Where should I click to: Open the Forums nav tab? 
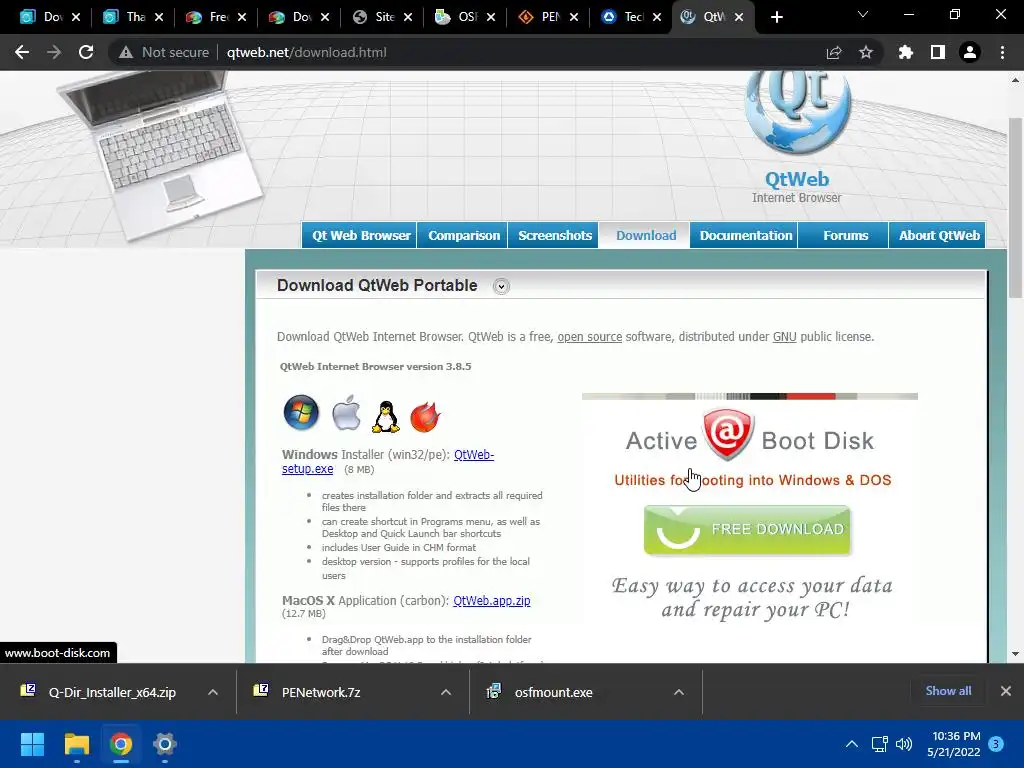click(x=844, y=235)
